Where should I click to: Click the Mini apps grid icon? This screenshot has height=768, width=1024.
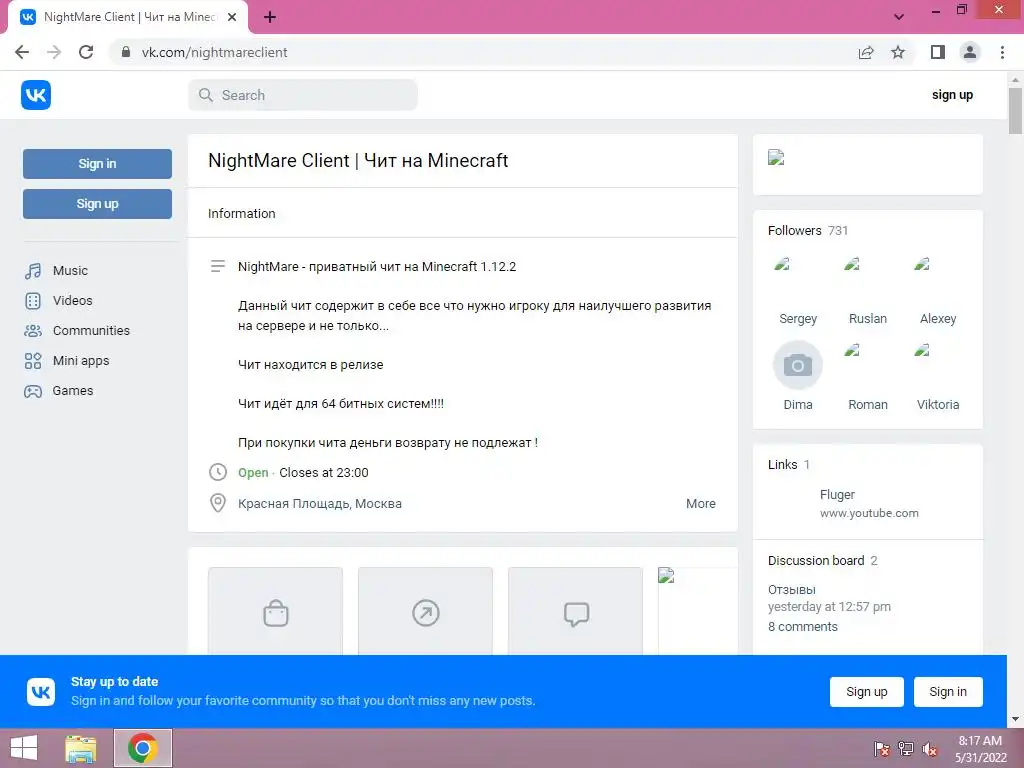pyautogui.click(x=33, y=361)
